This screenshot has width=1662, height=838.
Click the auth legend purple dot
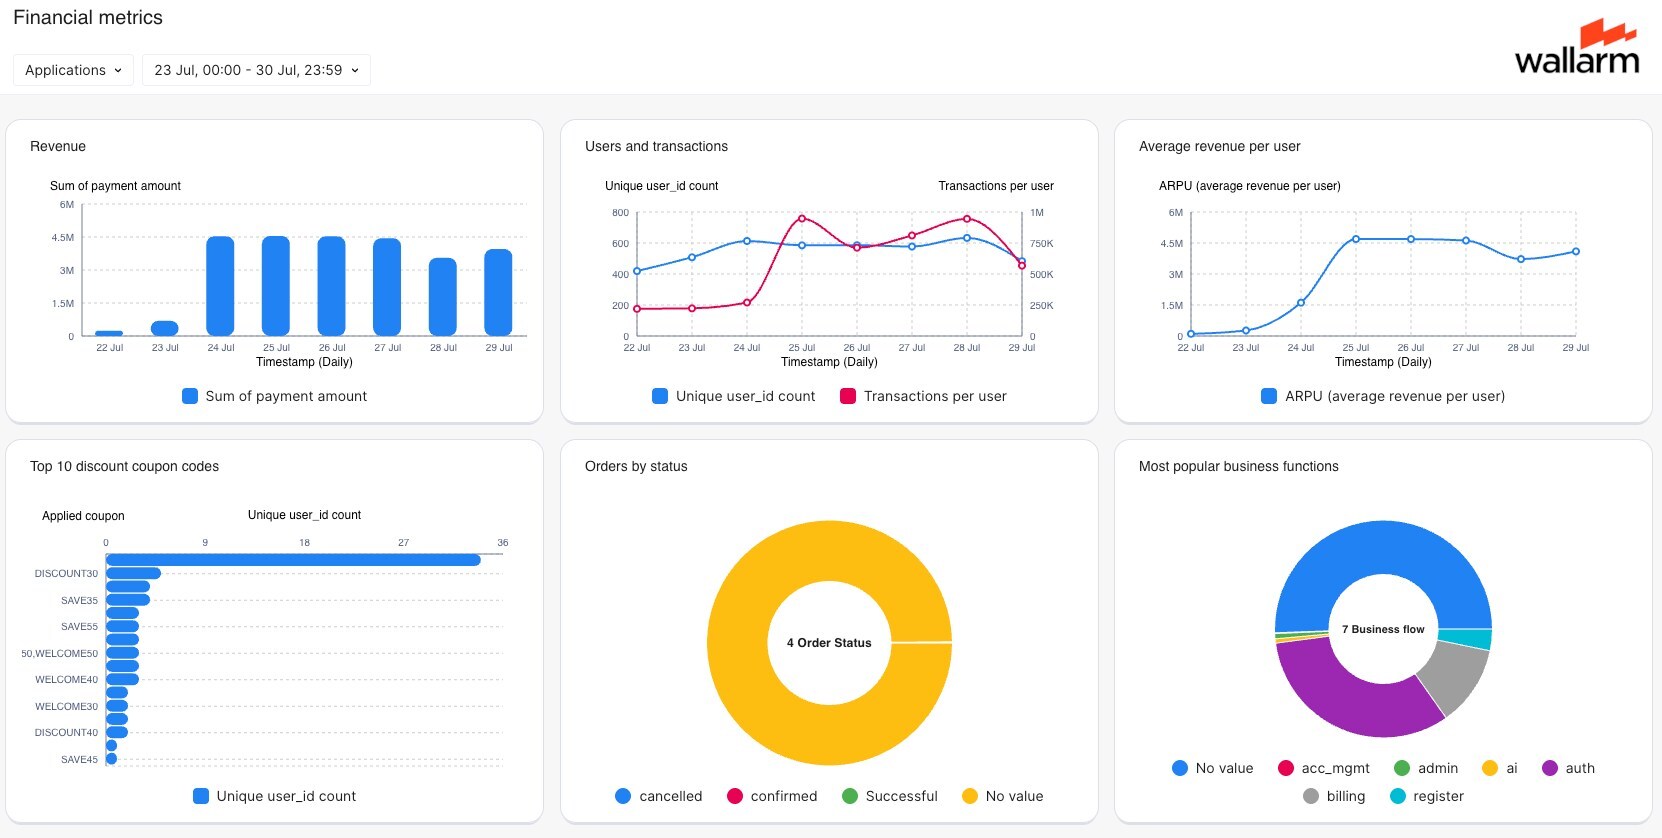1550,768
